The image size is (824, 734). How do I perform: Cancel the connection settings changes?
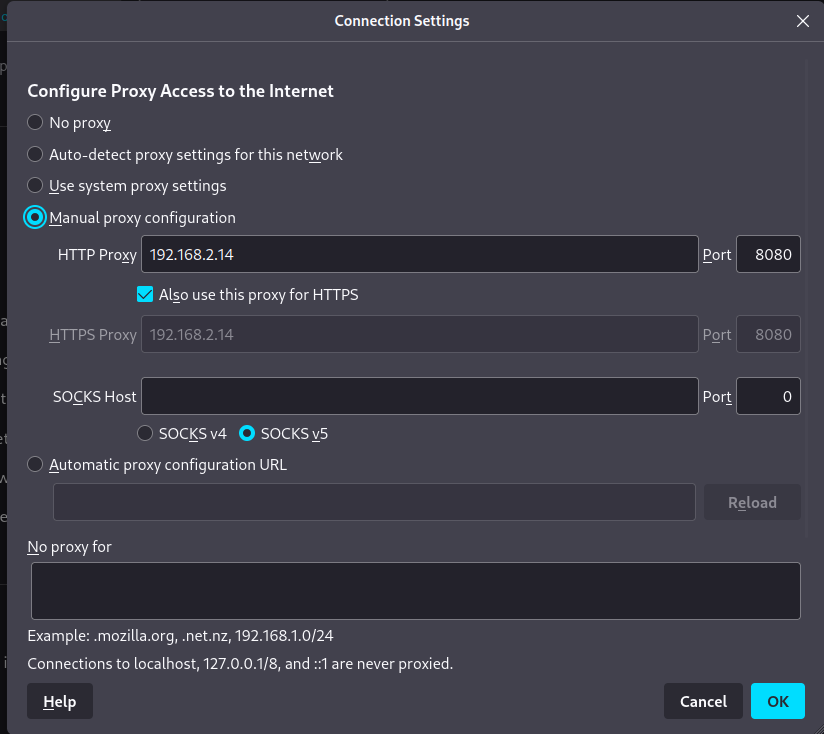[703, 701]
